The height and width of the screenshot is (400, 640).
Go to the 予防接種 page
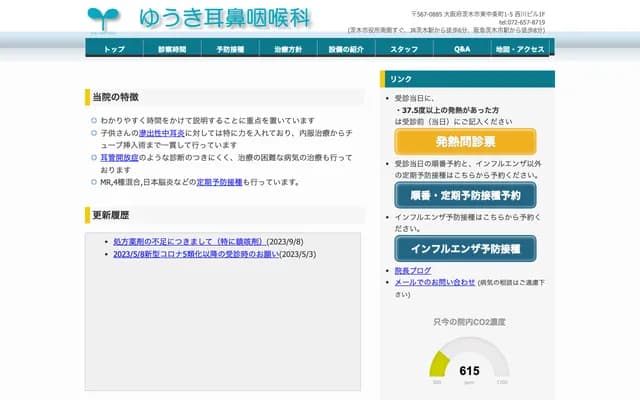230,48
